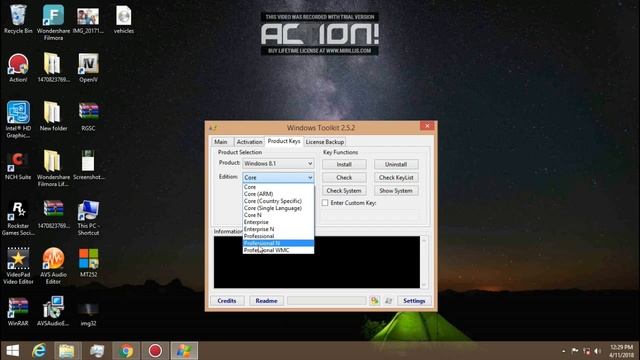Choose Core N from edition list

click(278, 215)
